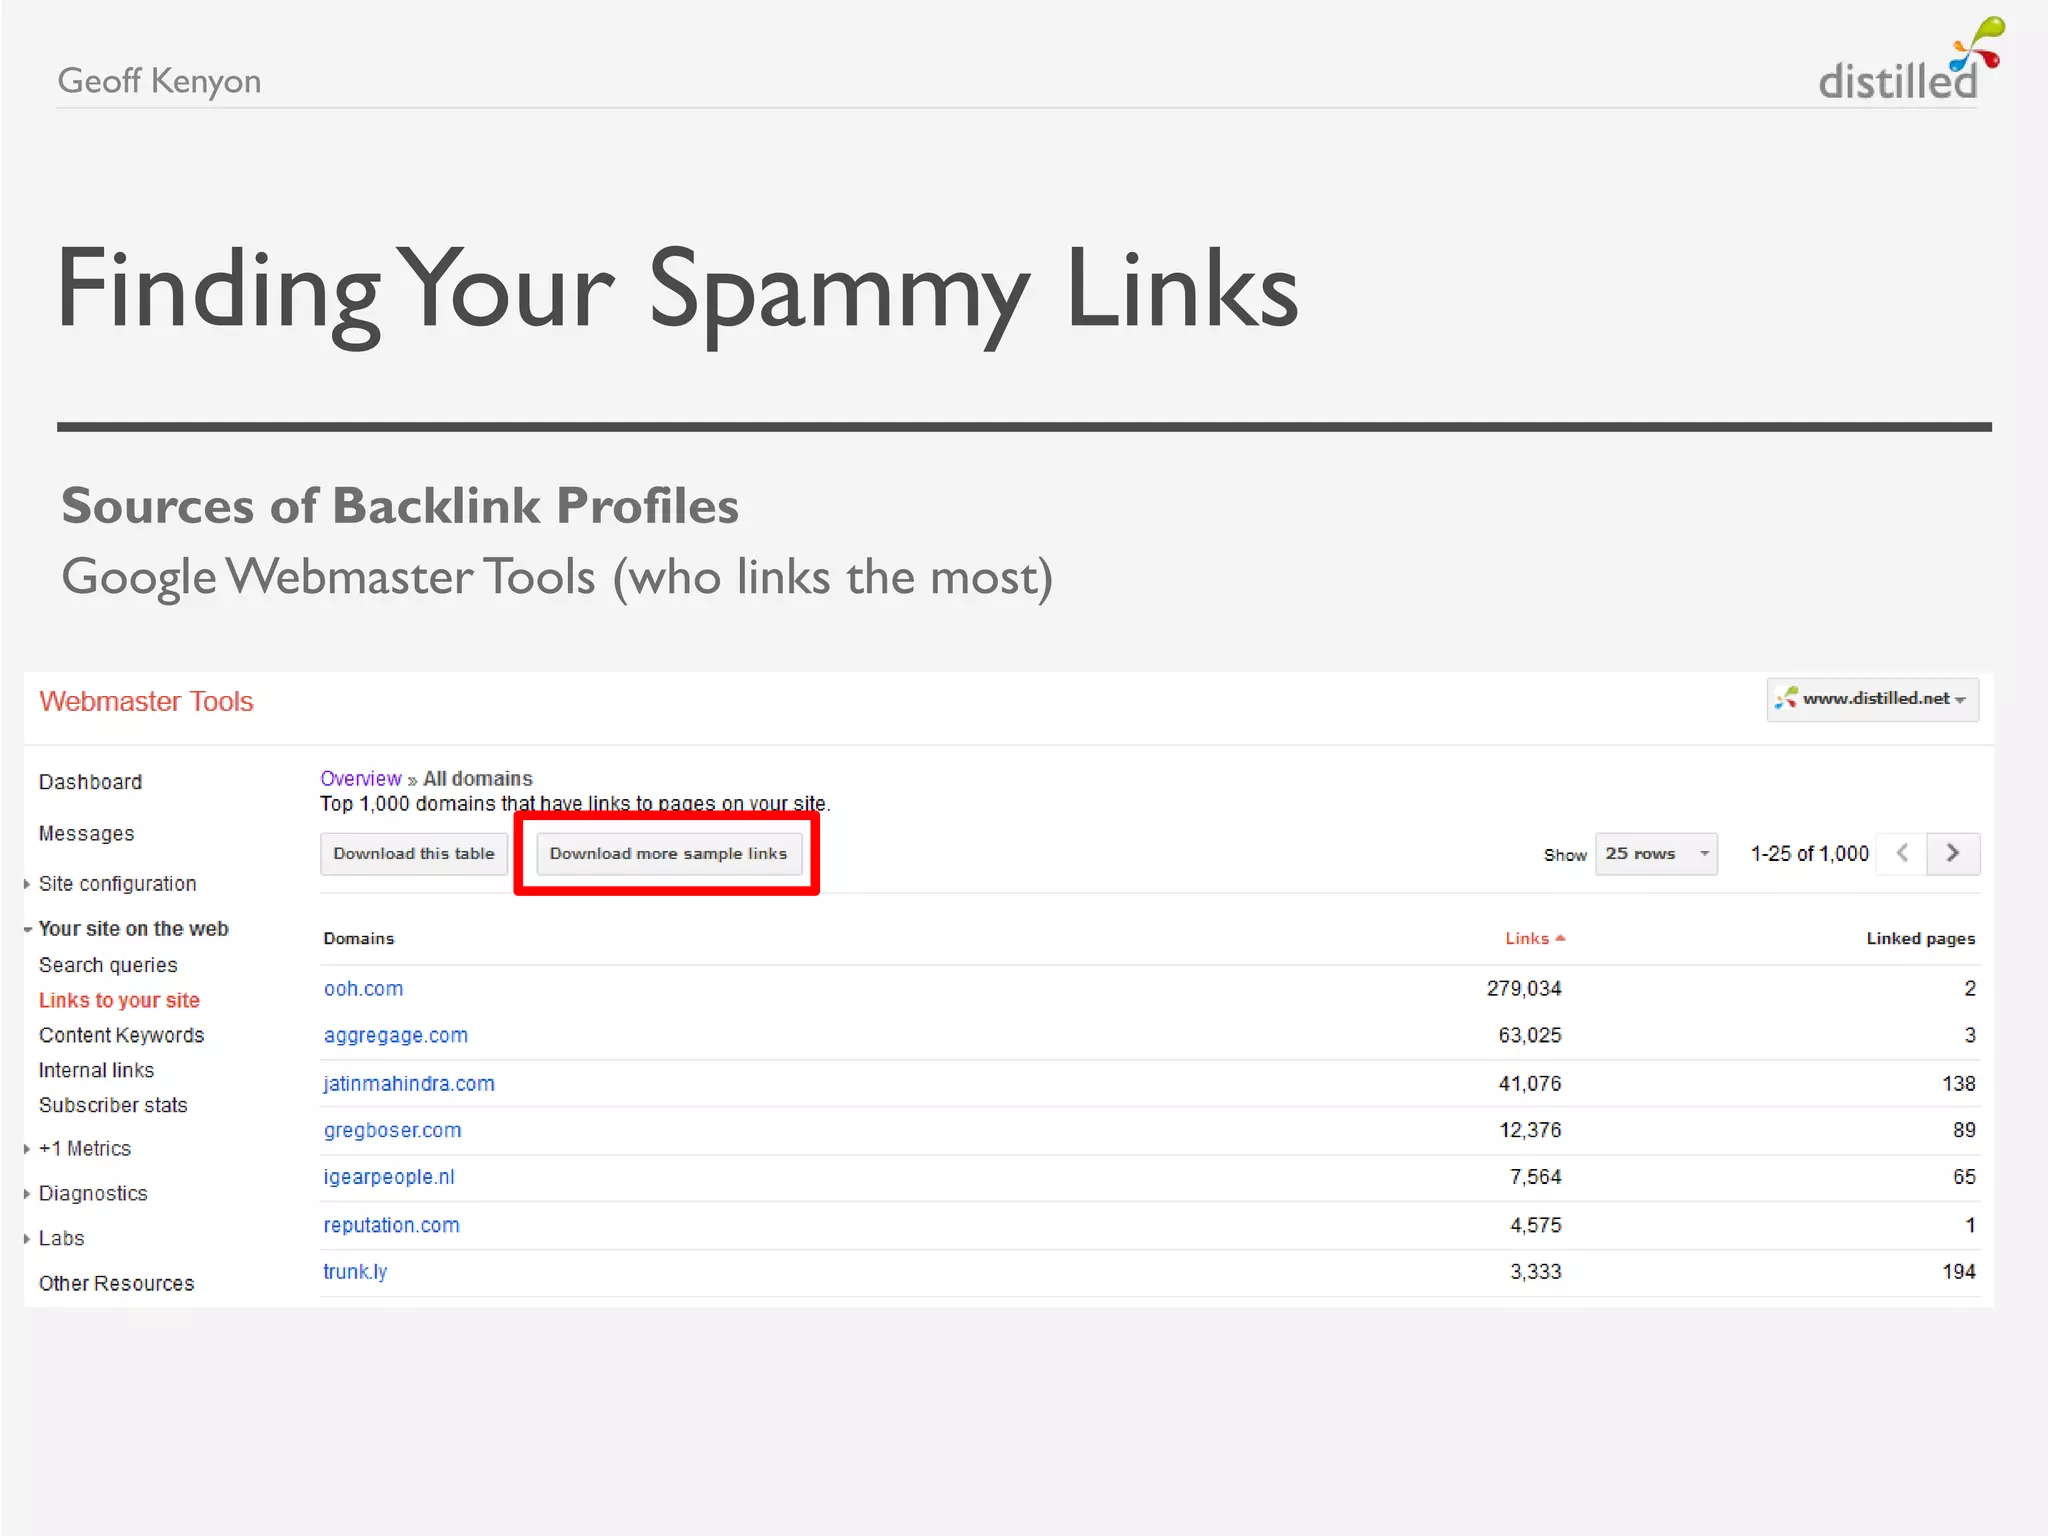Click Download more sample links button

[x=669, y=854]
